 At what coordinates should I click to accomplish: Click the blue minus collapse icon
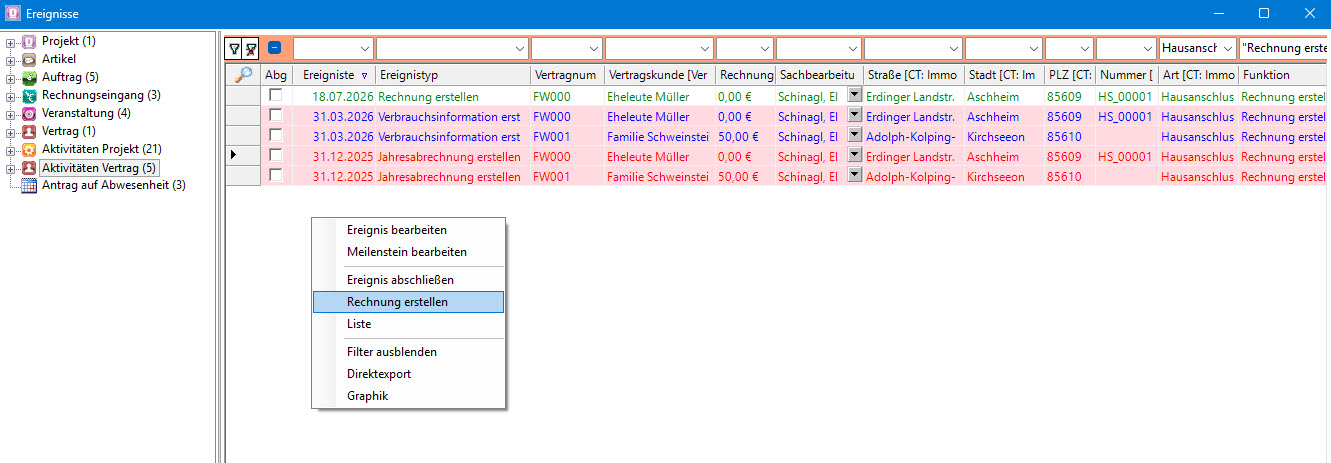tap(275, 48)
